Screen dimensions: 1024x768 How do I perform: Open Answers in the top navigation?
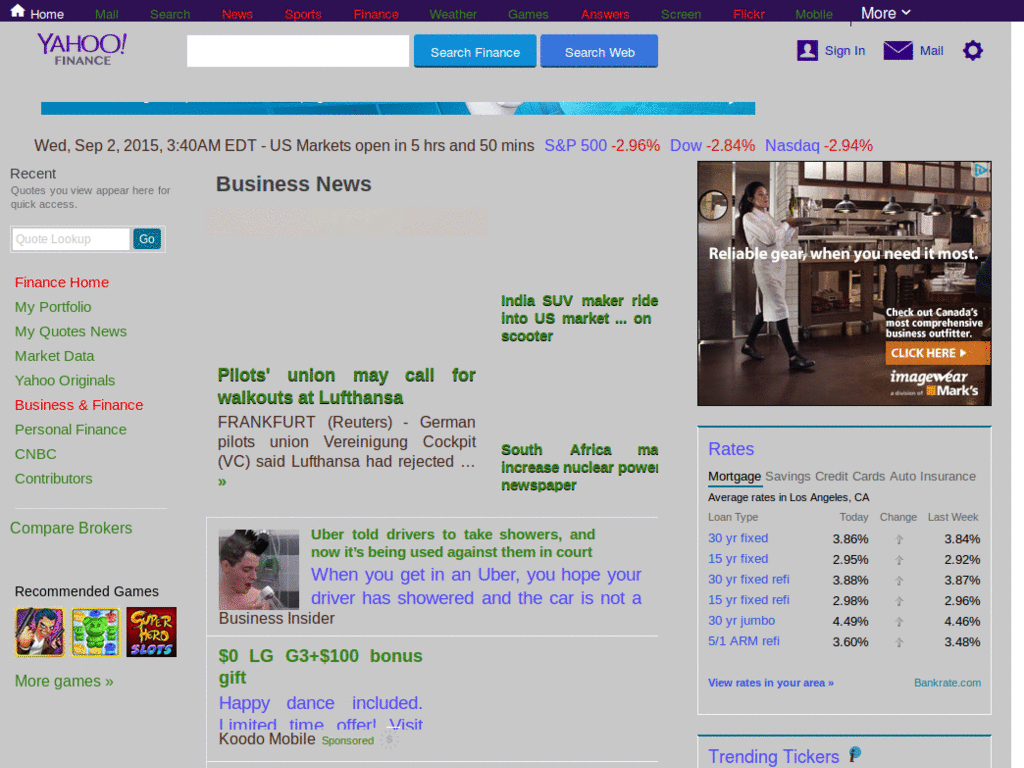click(605, 14)
